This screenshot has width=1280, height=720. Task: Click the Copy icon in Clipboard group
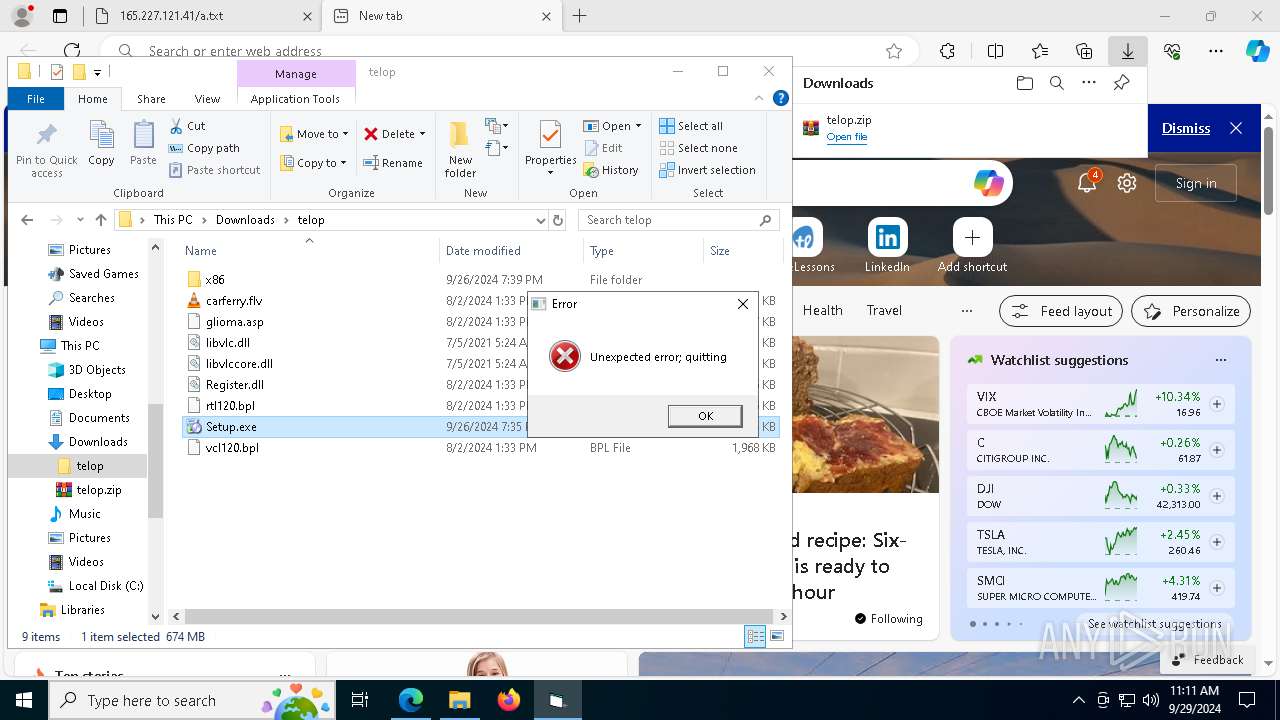coord(101,143)
